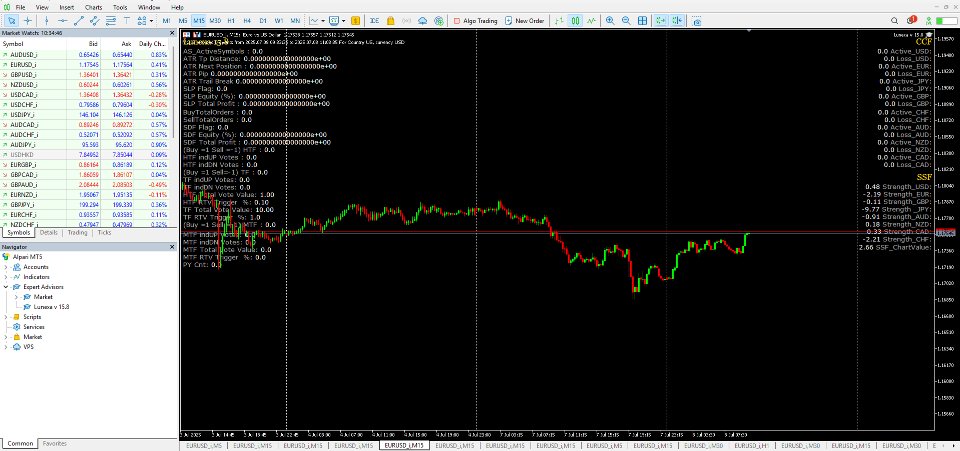The image size is (960, 451).
Task: Open notifications with red badge
Action: pyautogui.click(x=912, y=20)
